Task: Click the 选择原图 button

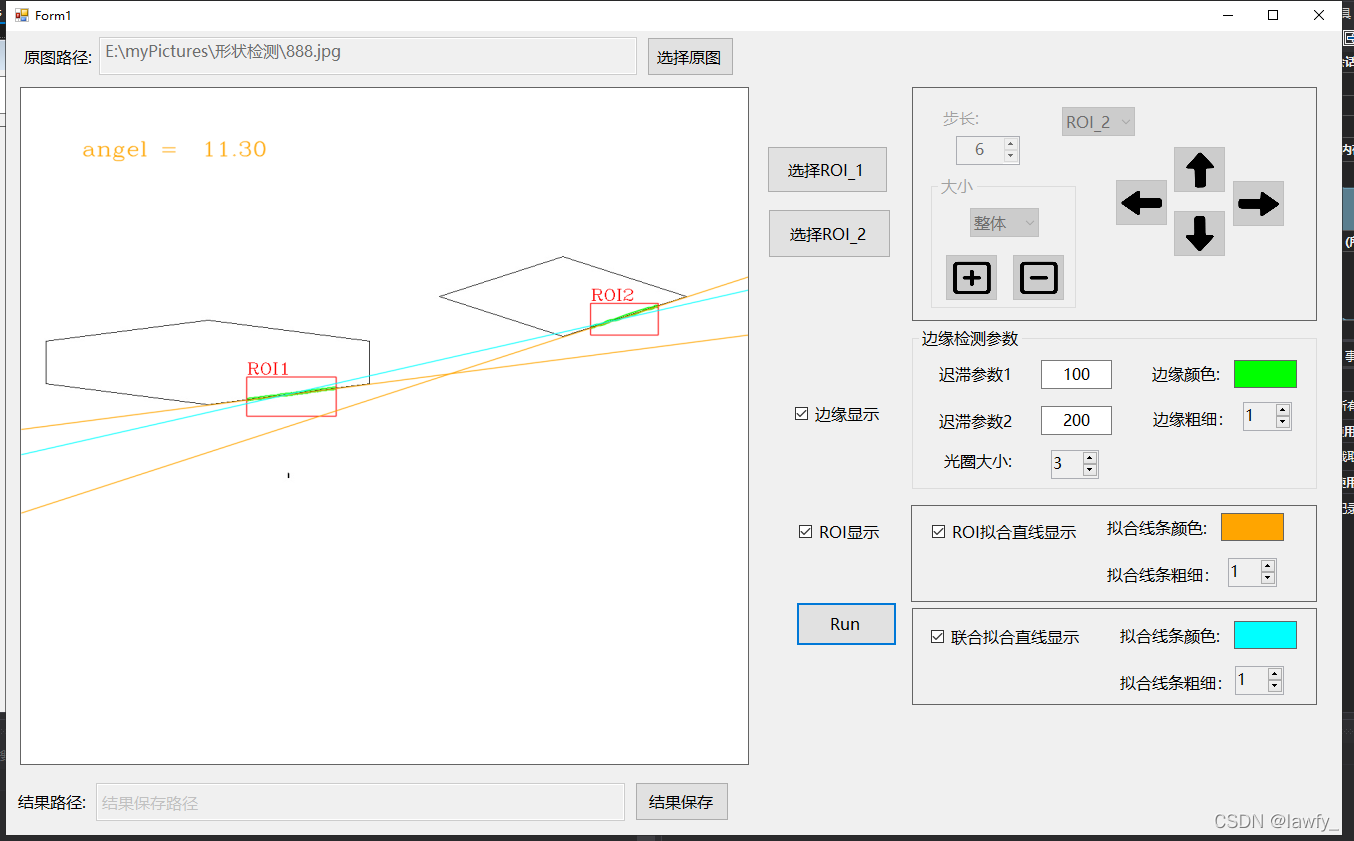Action: point(690,57)
